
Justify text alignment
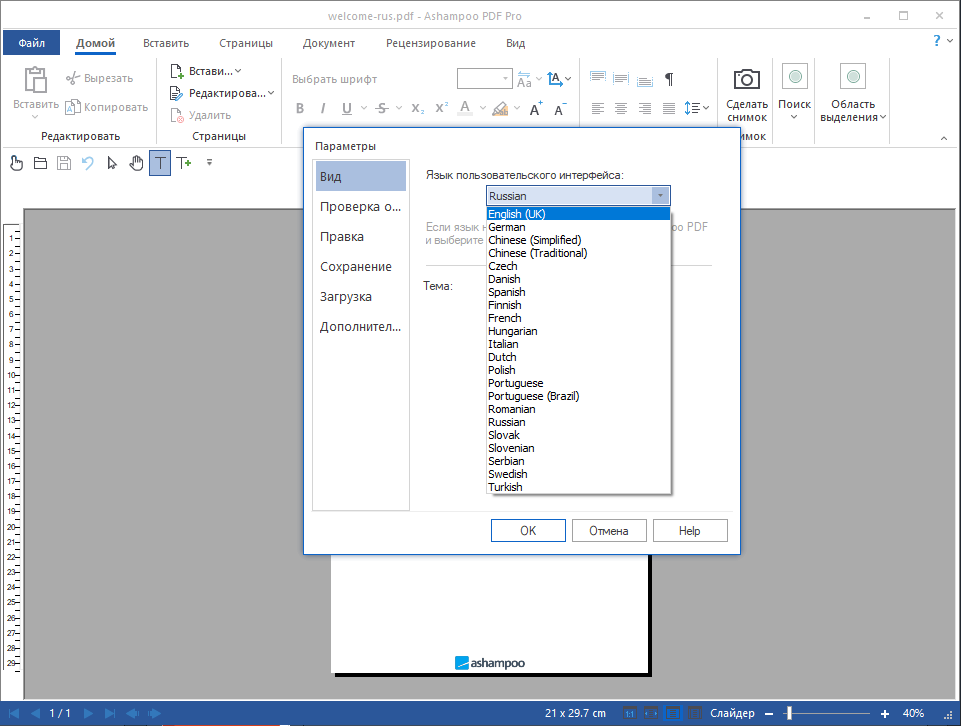click(669, 108)
